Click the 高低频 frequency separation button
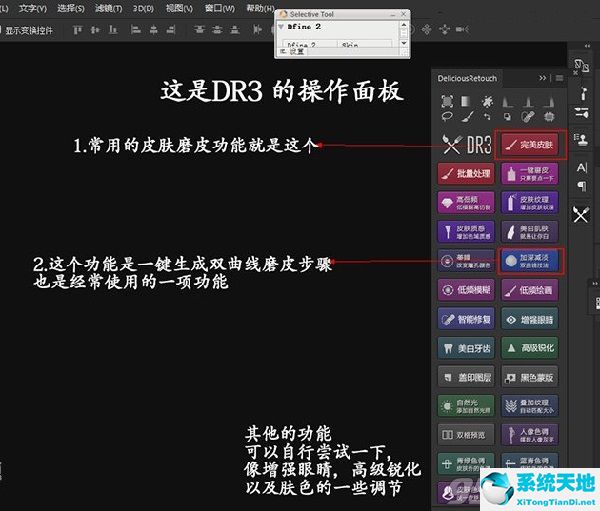This screenshot has width=600, height=511. pyautogui.click(x=466, y=203)
